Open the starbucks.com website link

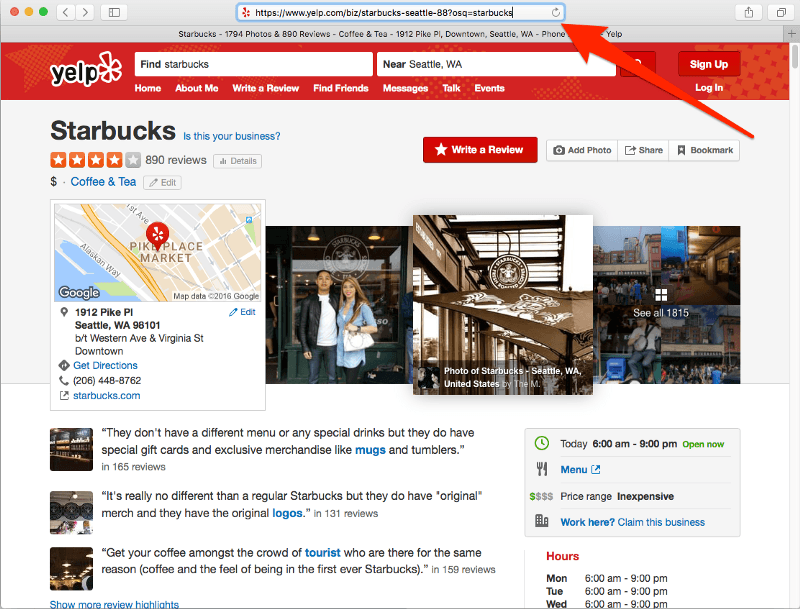pyautogui.click(x=105, y=395)
